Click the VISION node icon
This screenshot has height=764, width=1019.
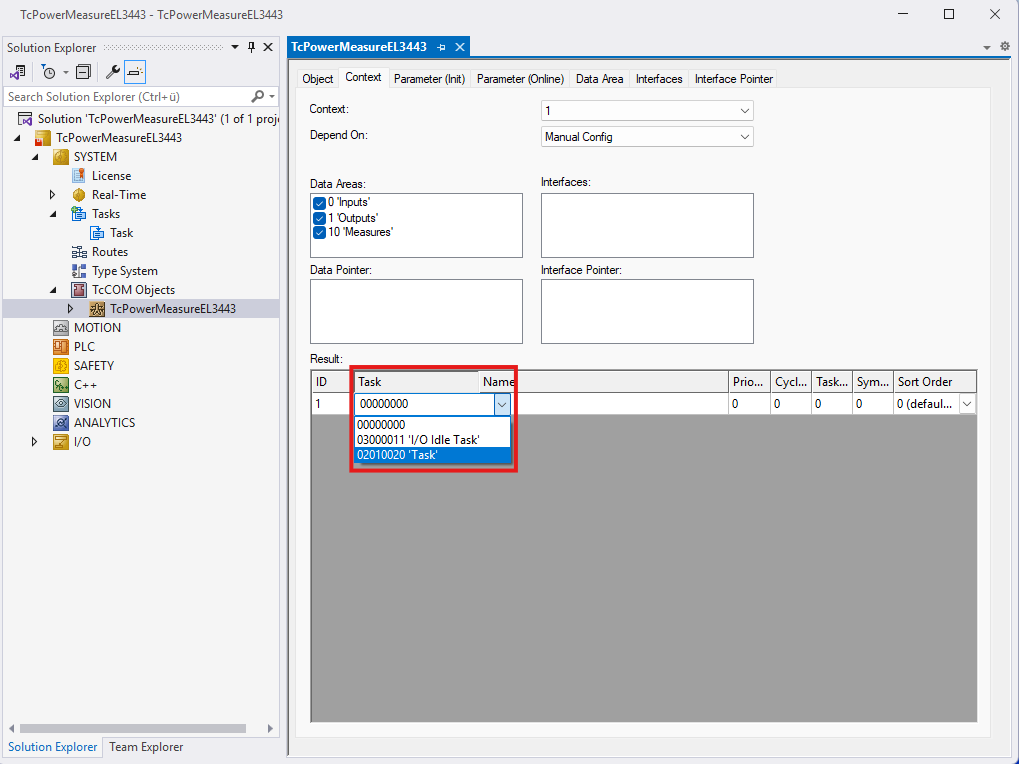tap(60, 404)
